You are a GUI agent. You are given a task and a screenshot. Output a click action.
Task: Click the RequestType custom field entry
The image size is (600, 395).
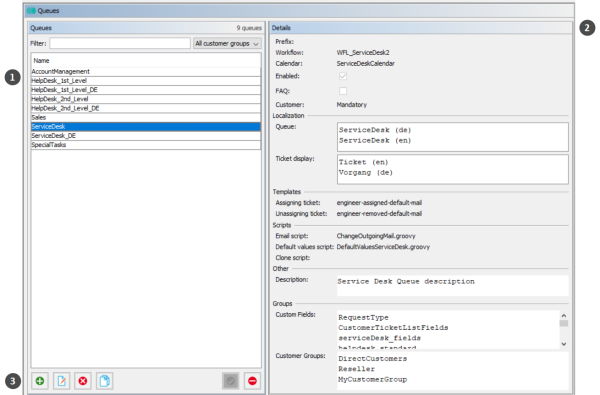(x=364, y=318)
